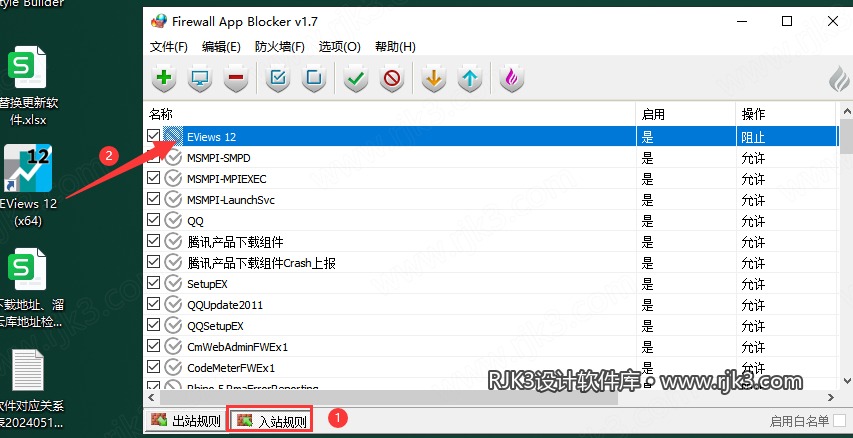This screenshot has height=438, width=853.
Task: Open the 帮助(H) menu
Action: [x=395, y=47]
